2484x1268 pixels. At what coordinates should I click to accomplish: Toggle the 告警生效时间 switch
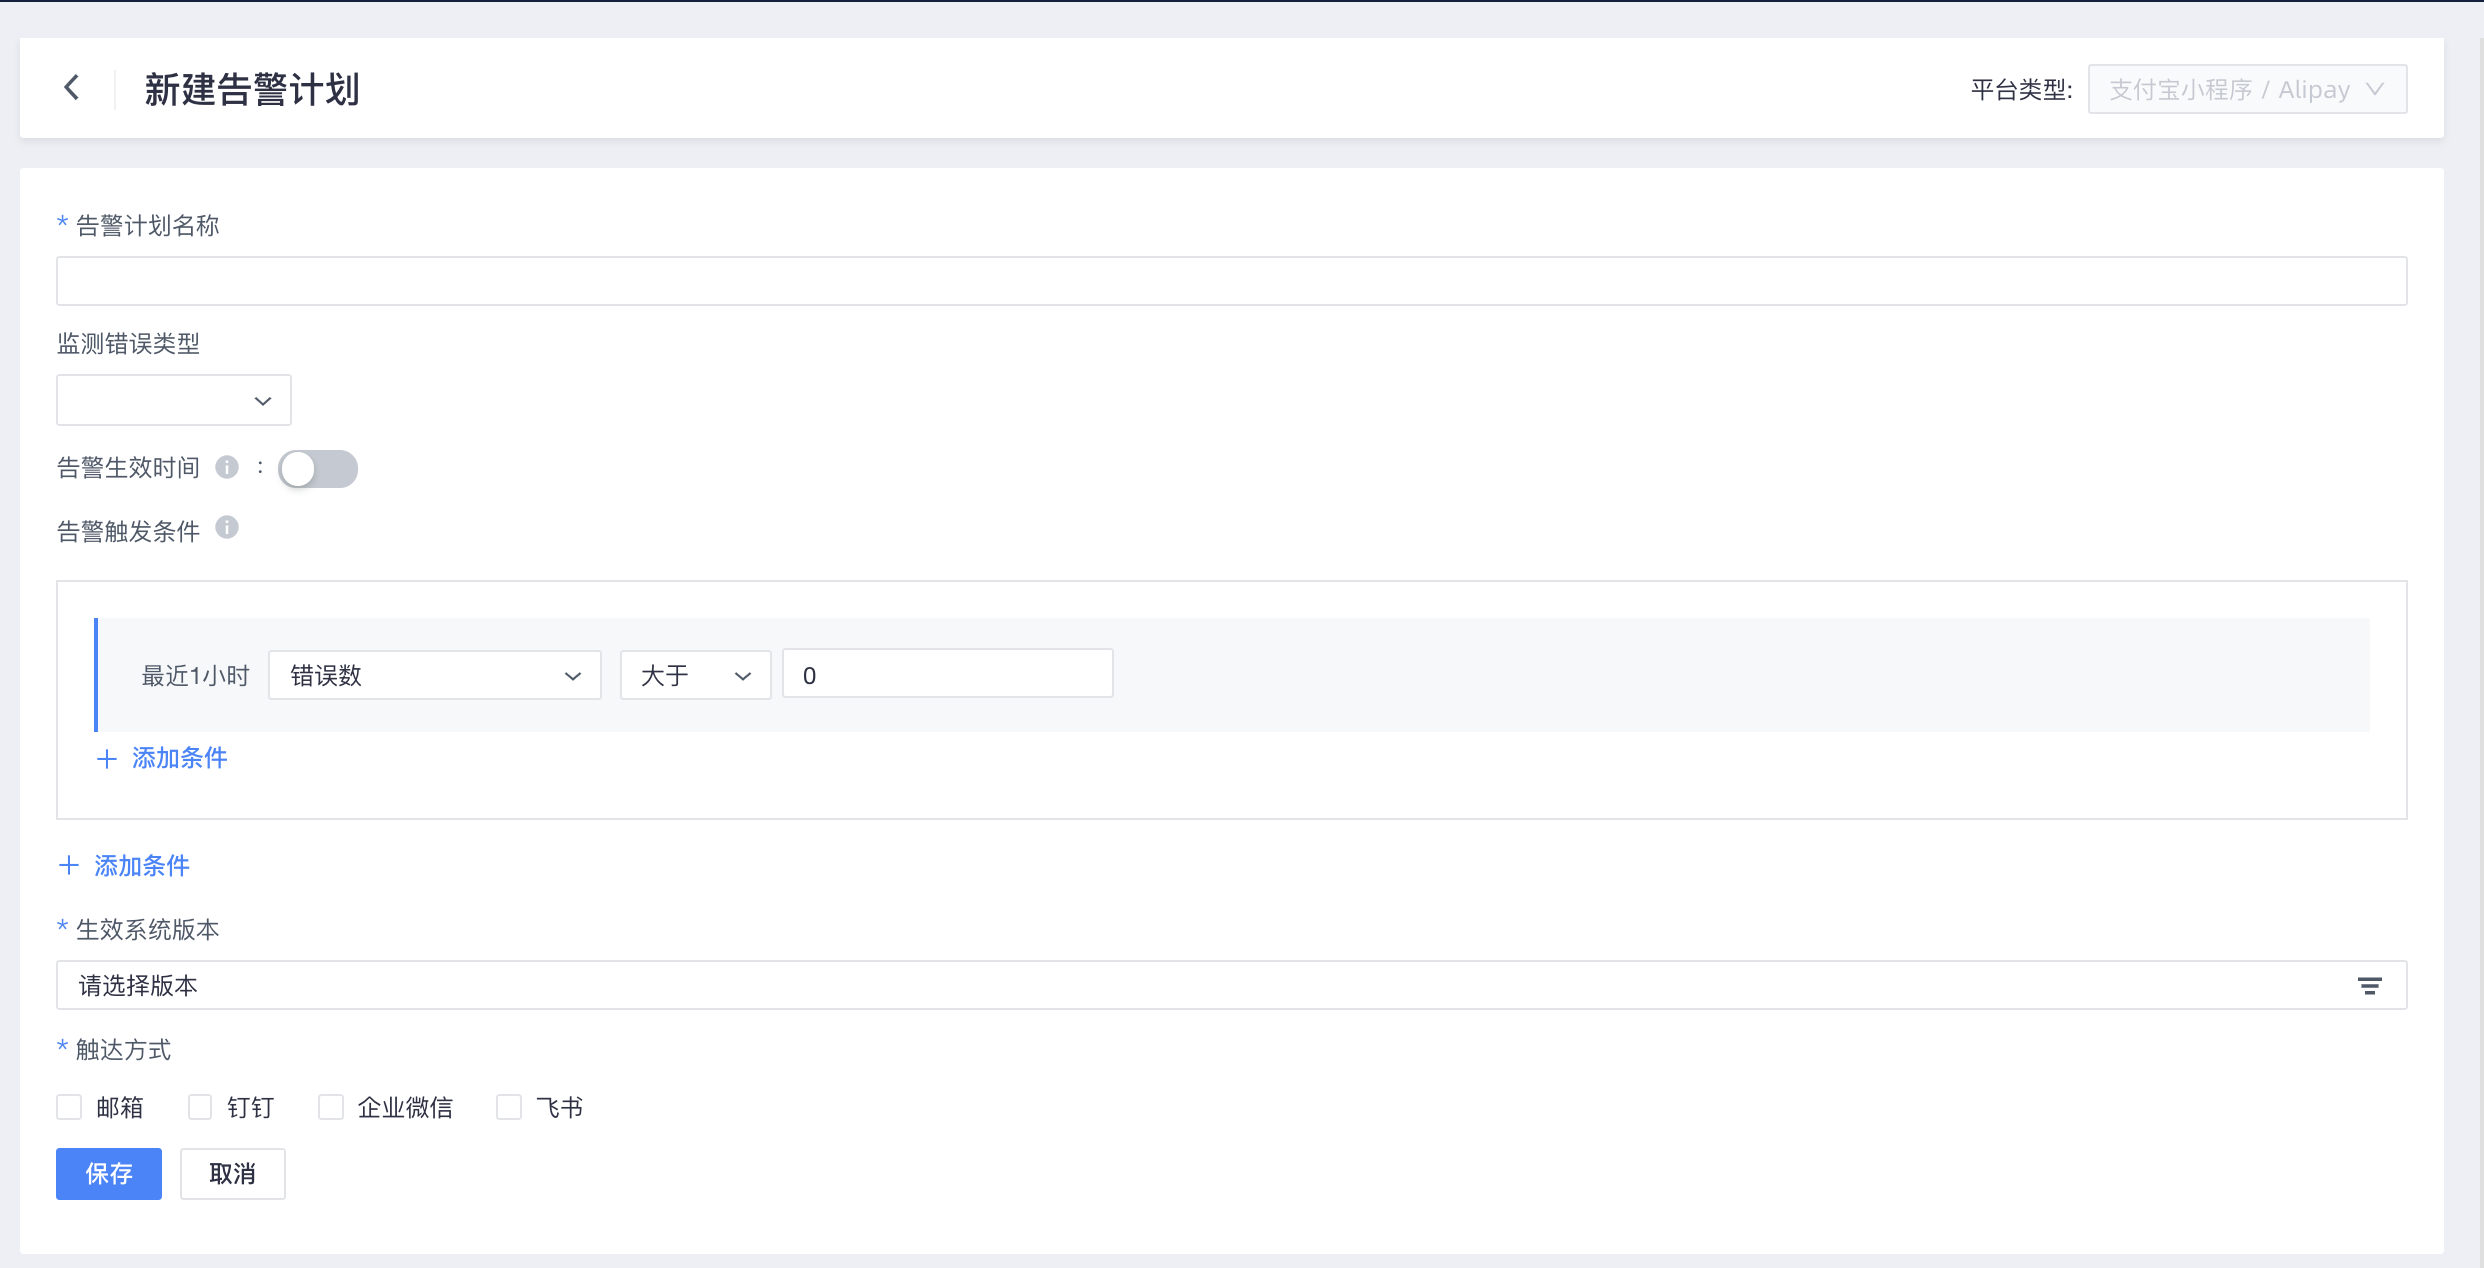[x=318, y=469]
